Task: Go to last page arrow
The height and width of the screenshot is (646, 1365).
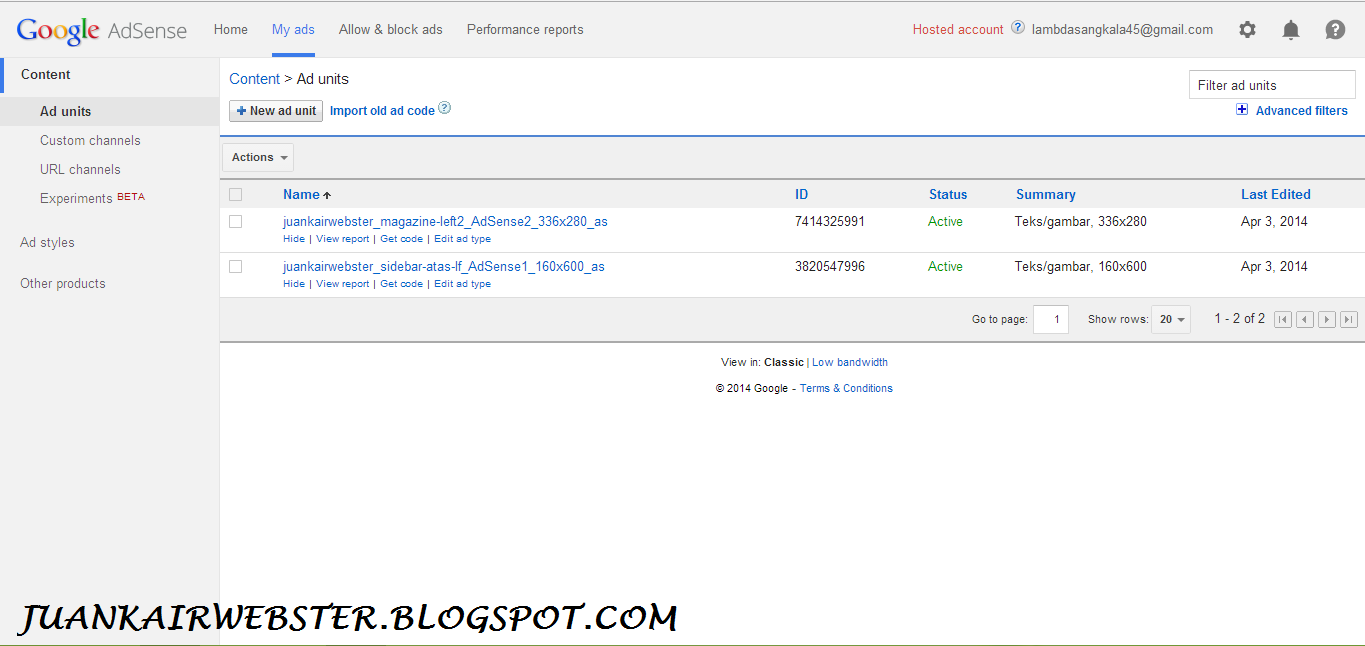Action: [x=1349, y=320]
